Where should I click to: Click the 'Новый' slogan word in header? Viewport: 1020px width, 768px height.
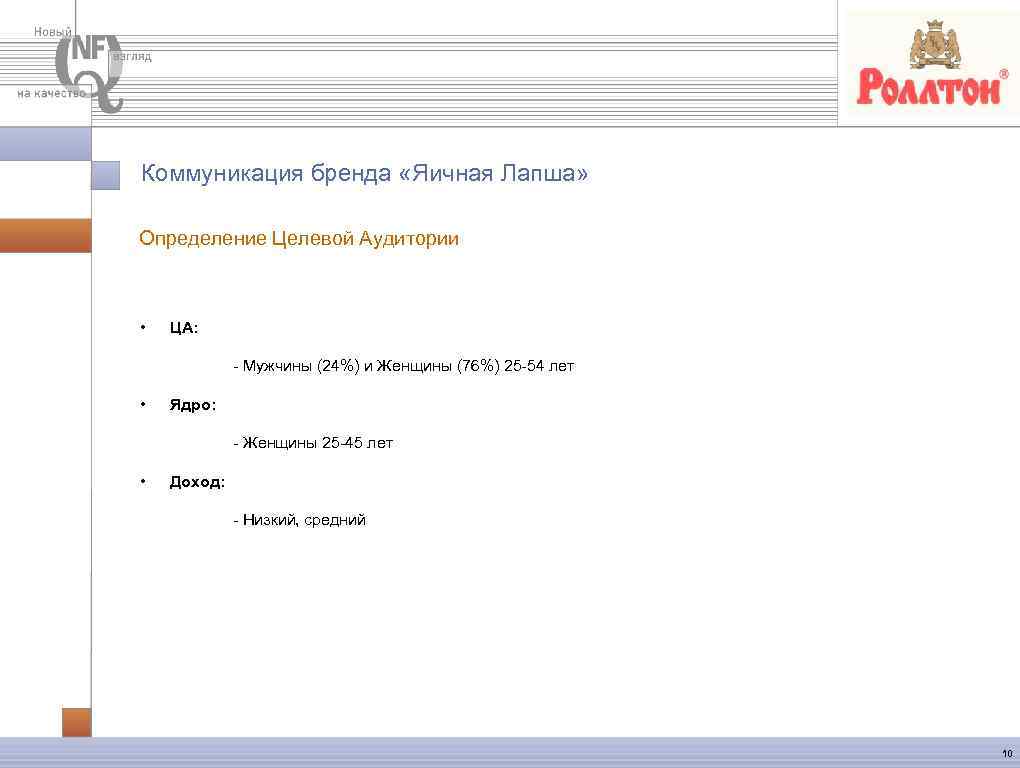coord(53,32)
